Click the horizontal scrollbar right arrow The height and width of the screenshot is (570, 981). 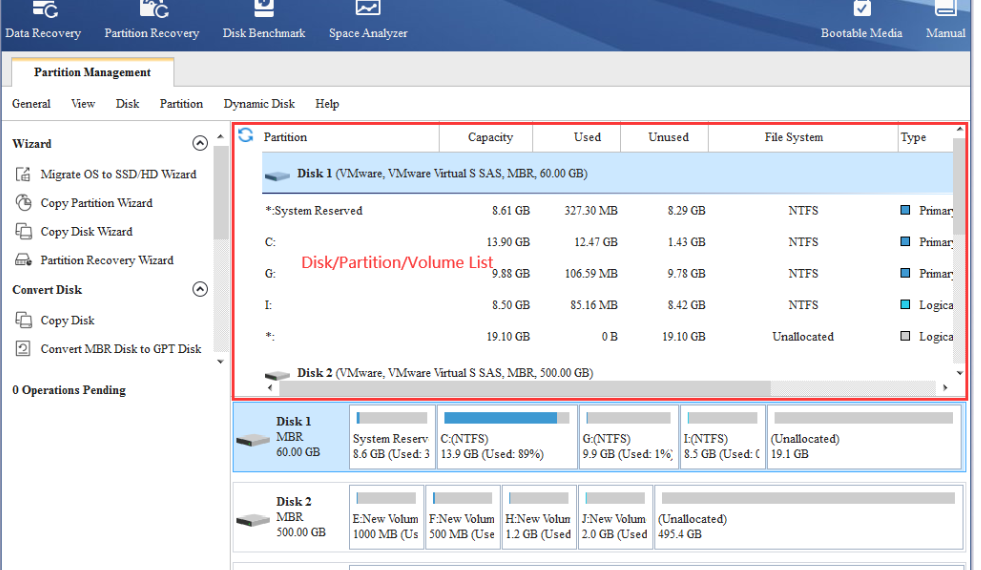pyautogui.click(x=945, y=388)
